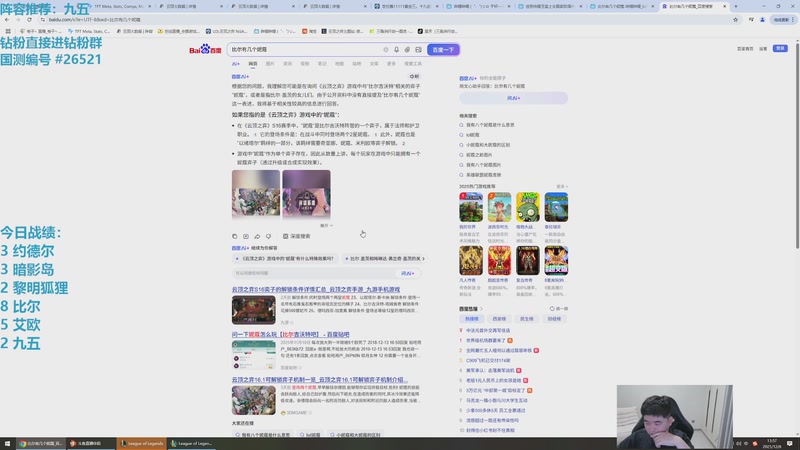Image resolution: width=800 pixels, height=450 pixels.
Task: Open 搜索工具 search tools
Action: (x=413, y=64)
